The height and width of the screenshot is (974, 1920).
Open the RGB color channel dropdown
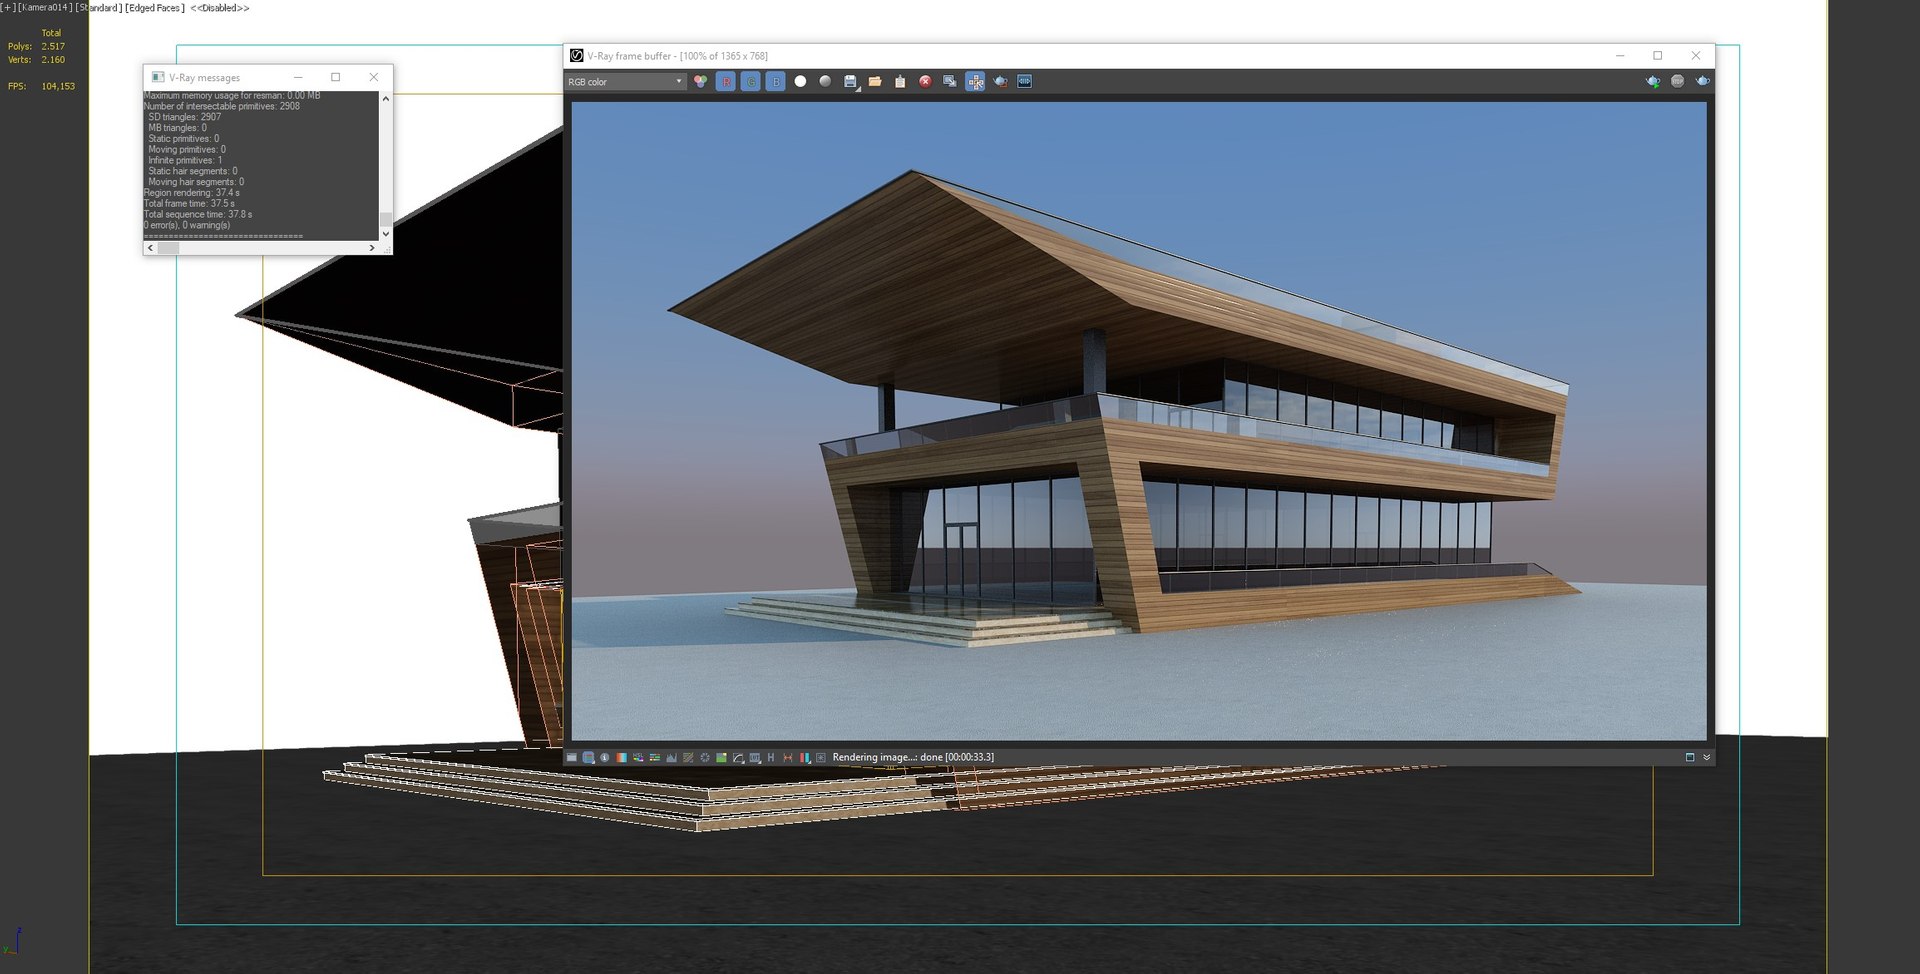[x=625, y=82]
